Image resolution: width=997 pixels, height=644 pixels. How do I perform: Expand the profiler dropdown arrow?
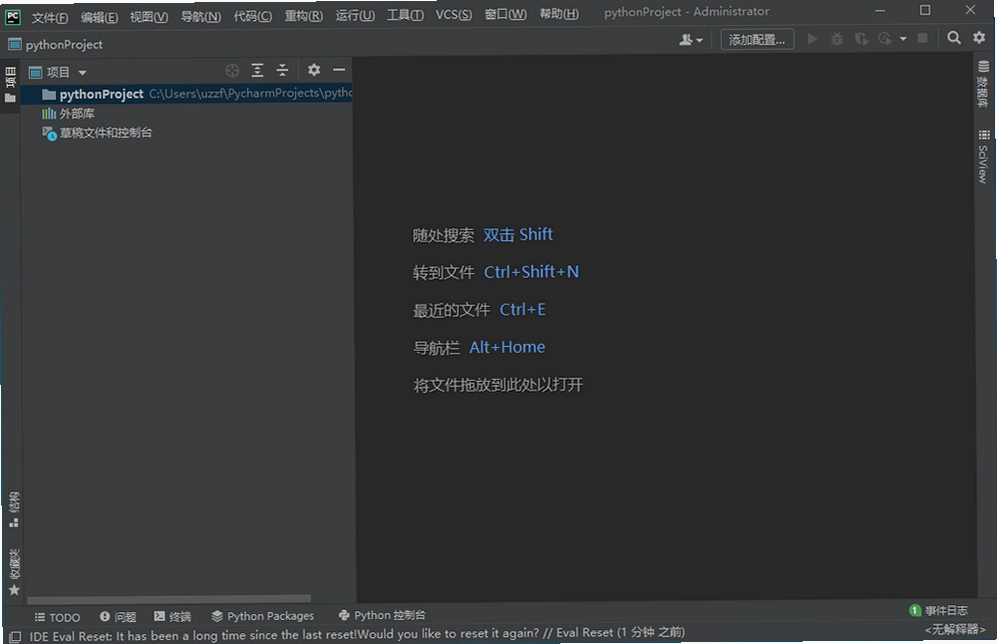coord(903,39)
